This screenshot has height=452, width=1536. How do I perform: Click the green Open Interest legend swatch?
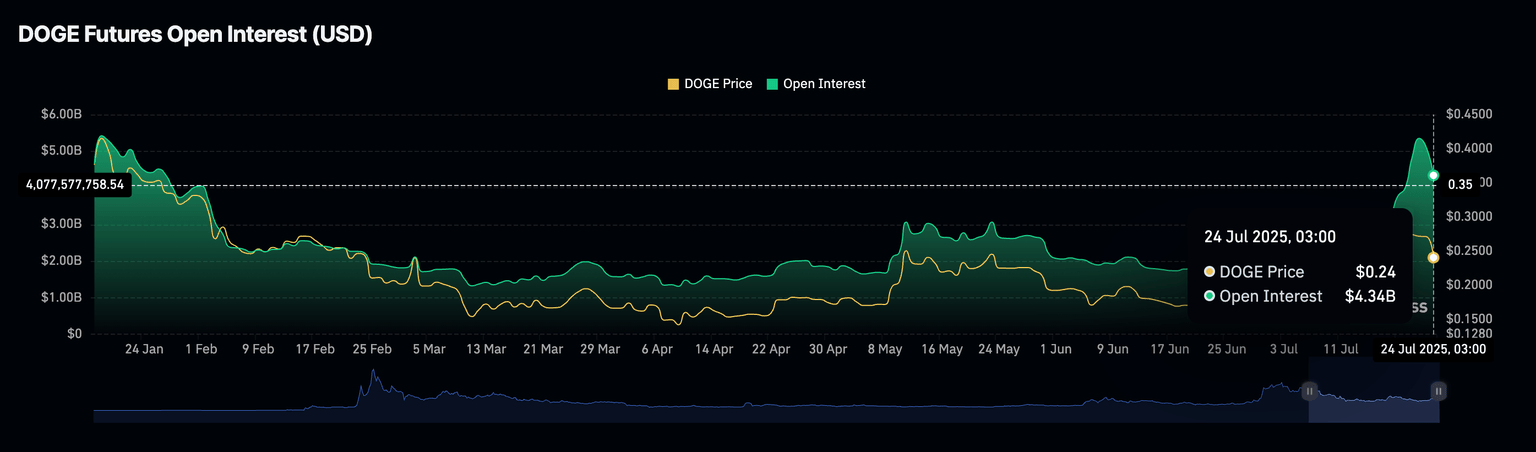coord(772,84)
